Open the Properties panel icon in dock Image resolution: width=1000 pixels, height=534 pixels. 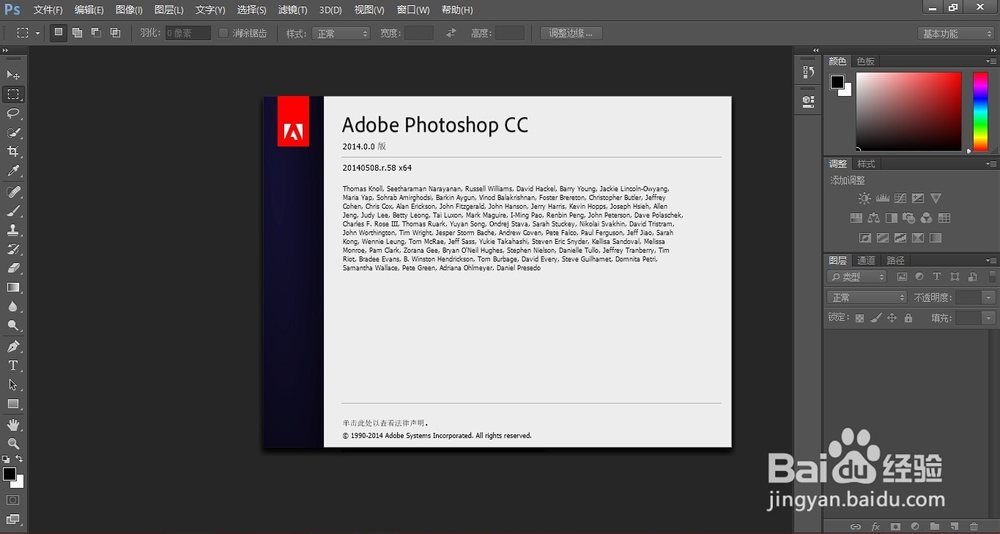coord(808,101)
